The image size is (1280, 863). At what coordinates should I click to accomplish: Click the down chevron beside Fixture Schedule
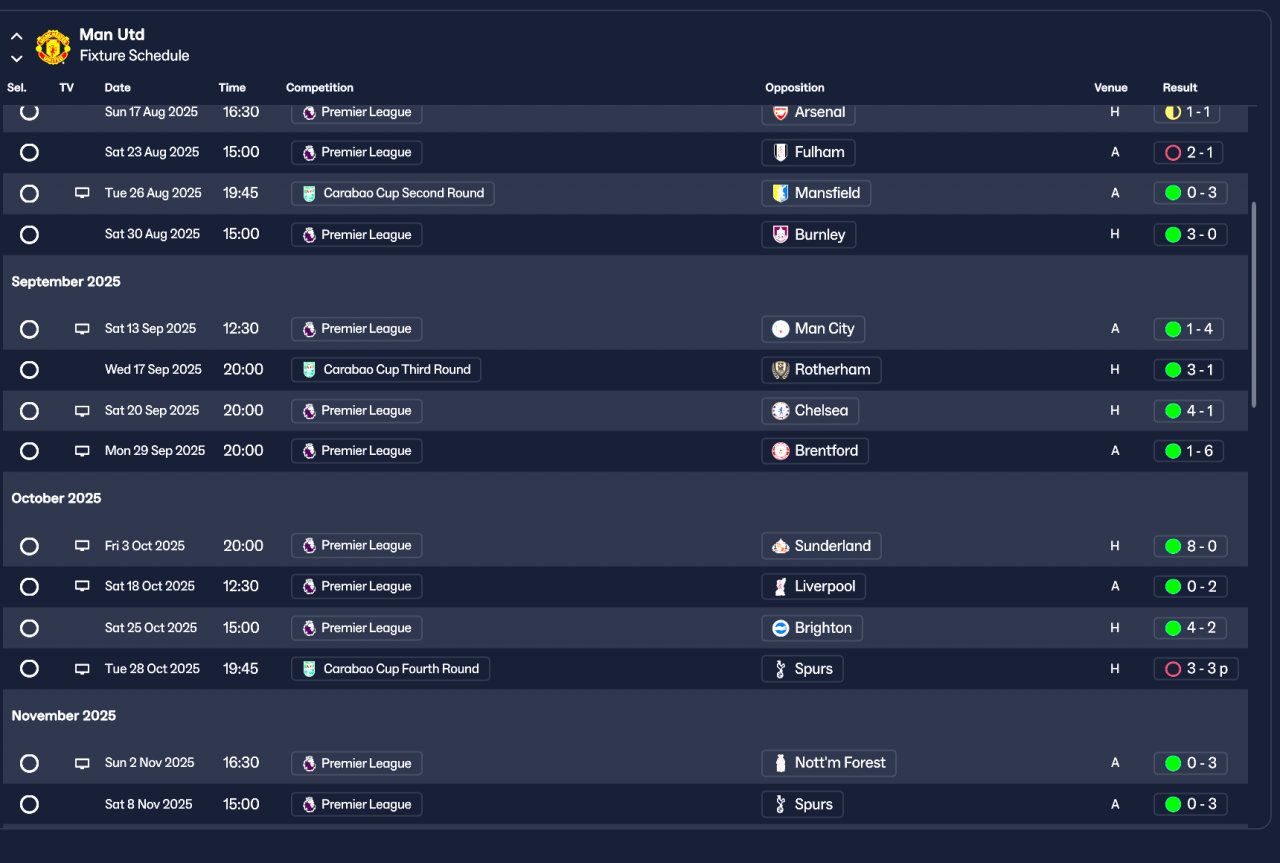click(17, 58)
